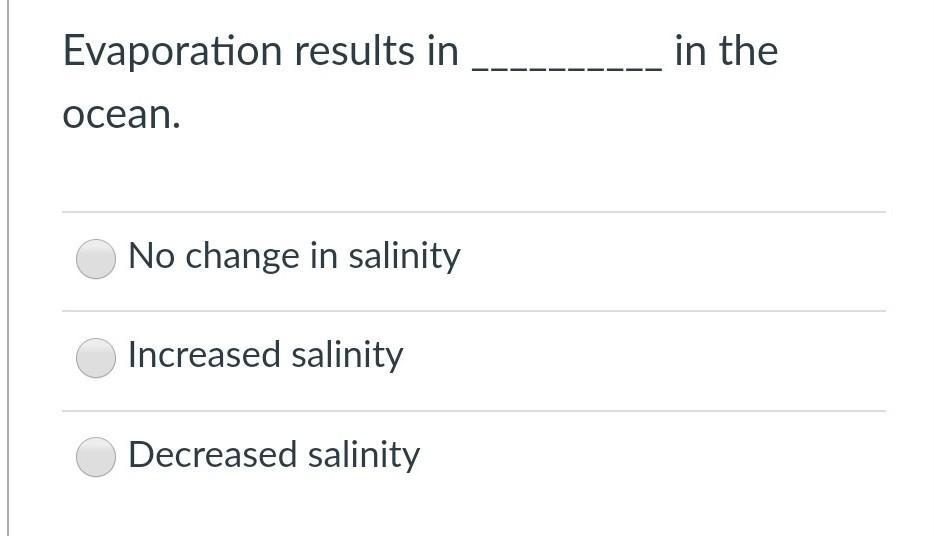934x536 pixels.
Task: Click the divider above "Increased salinity"
Action: (x=473, y=311)
